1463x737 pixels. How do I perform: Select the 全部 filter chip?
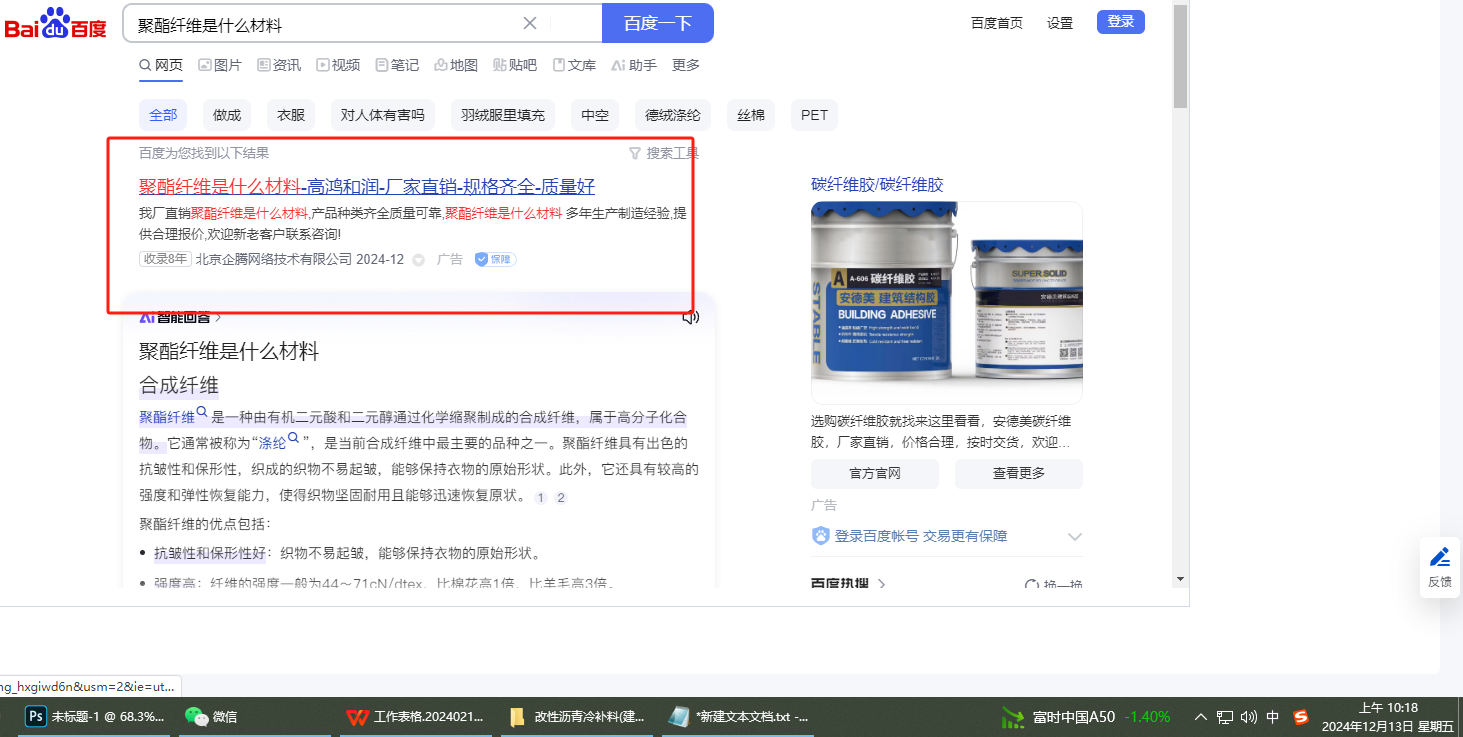coord(163,115)
